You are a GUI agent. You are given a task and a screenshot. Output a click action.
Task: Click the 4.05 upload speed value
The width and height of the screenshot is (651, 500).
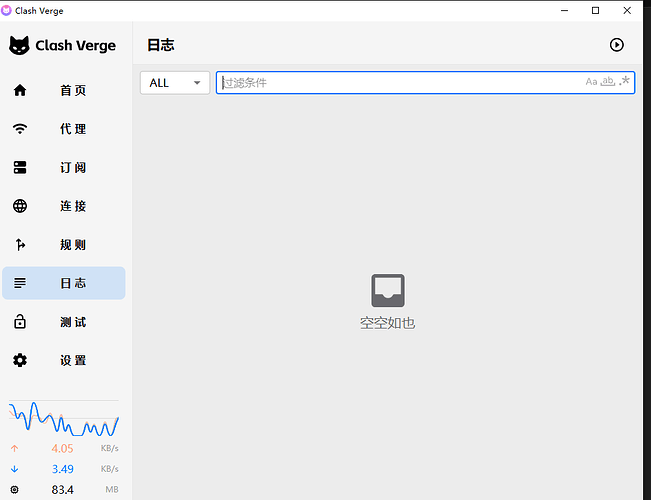tap(62, 449)
